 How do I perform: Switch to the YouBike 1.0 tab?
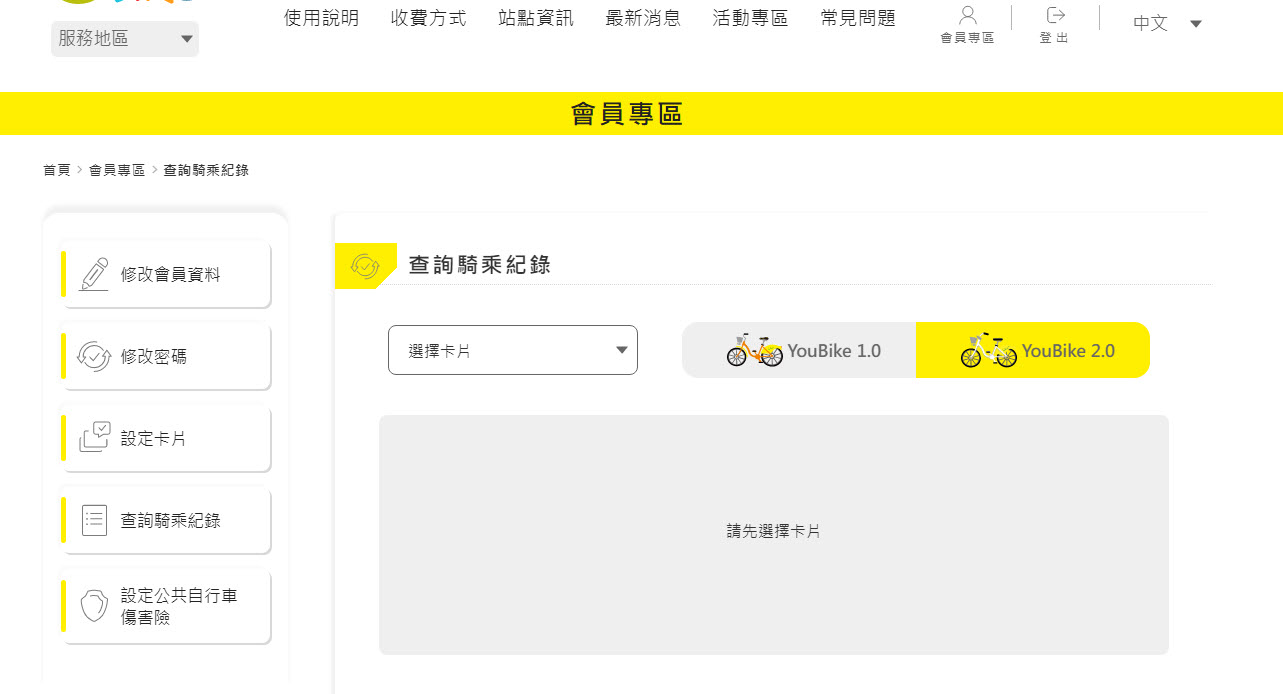799,350
